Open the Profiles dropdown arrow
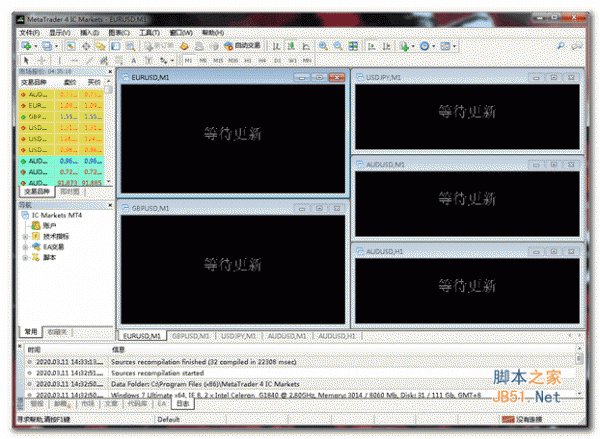The width and height of the screenshot is (600, 439). point(56,46)
